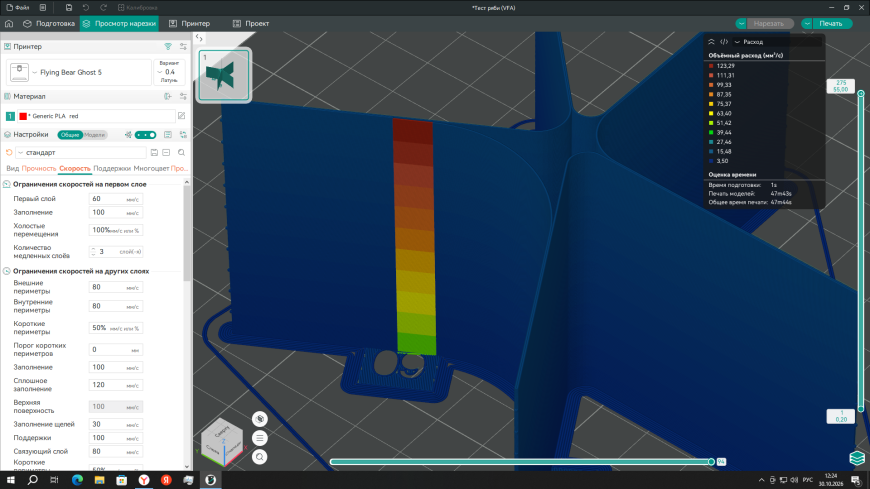Select the plate 1 thumbnail
870x489 pixels.
click(224, 74)
